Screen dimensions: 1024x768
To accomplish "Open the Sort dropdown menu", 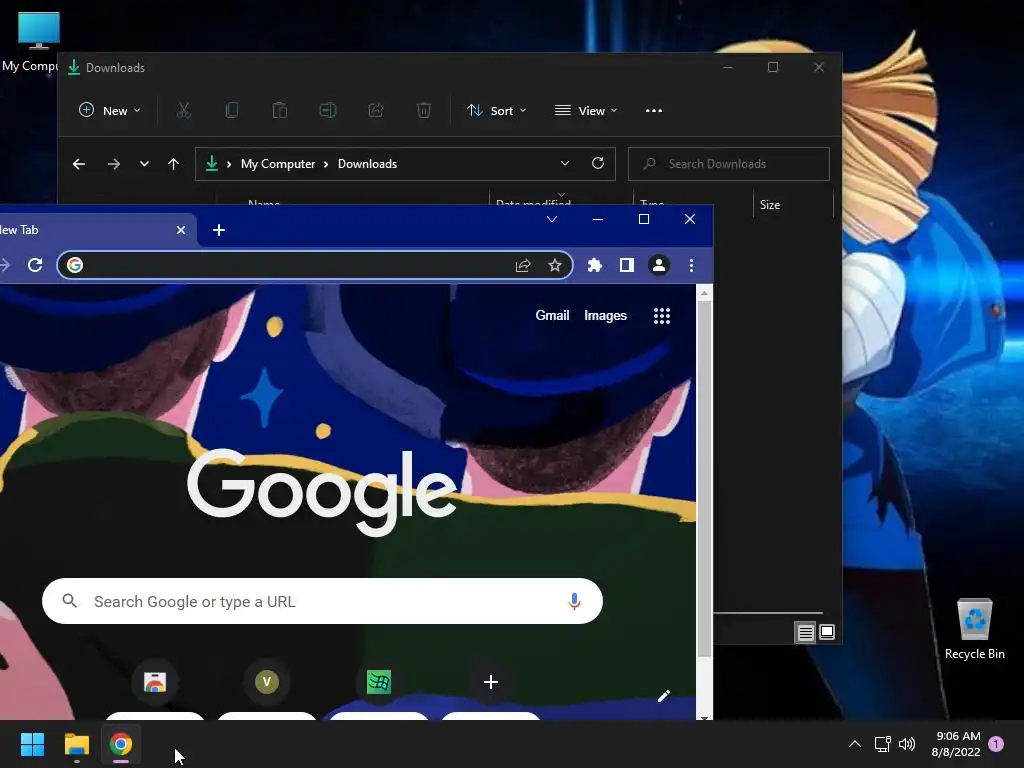I will coord(496,110).
